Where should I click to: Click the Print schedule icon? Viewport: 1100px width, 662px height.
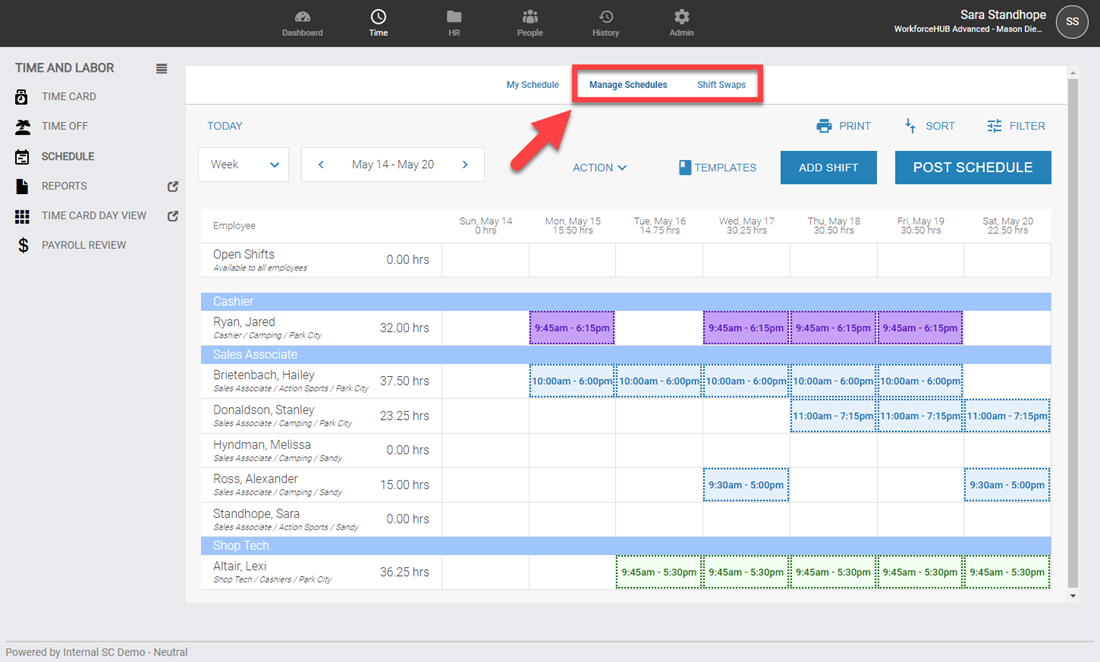[824, 126]
